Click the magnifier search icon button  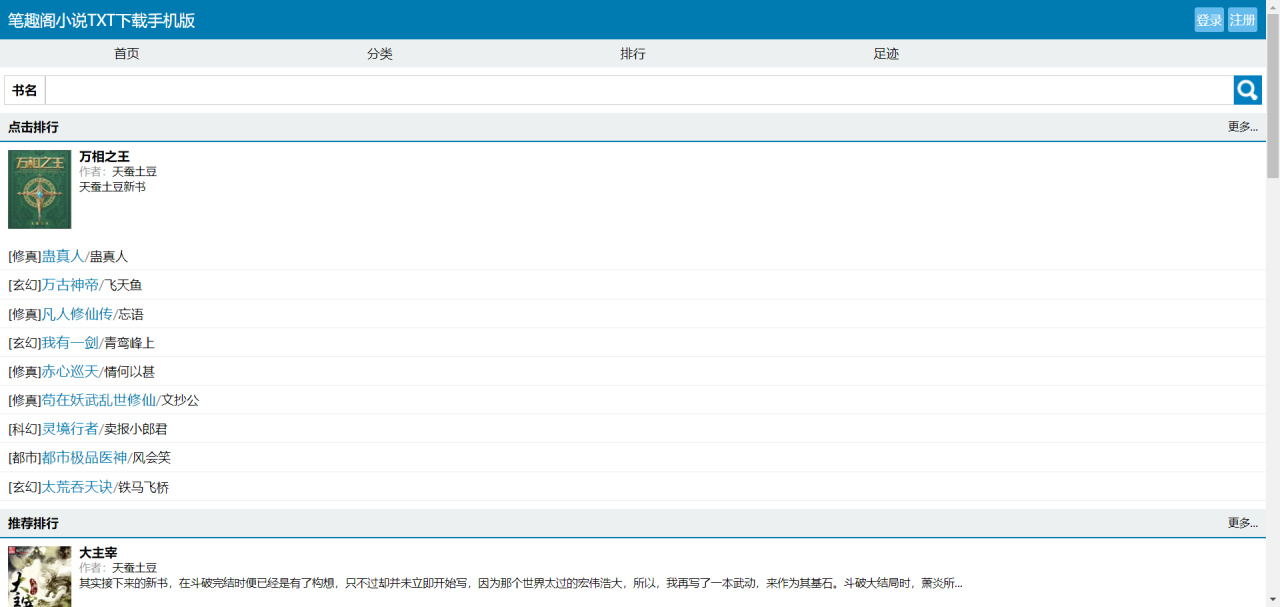[1247, 90]
